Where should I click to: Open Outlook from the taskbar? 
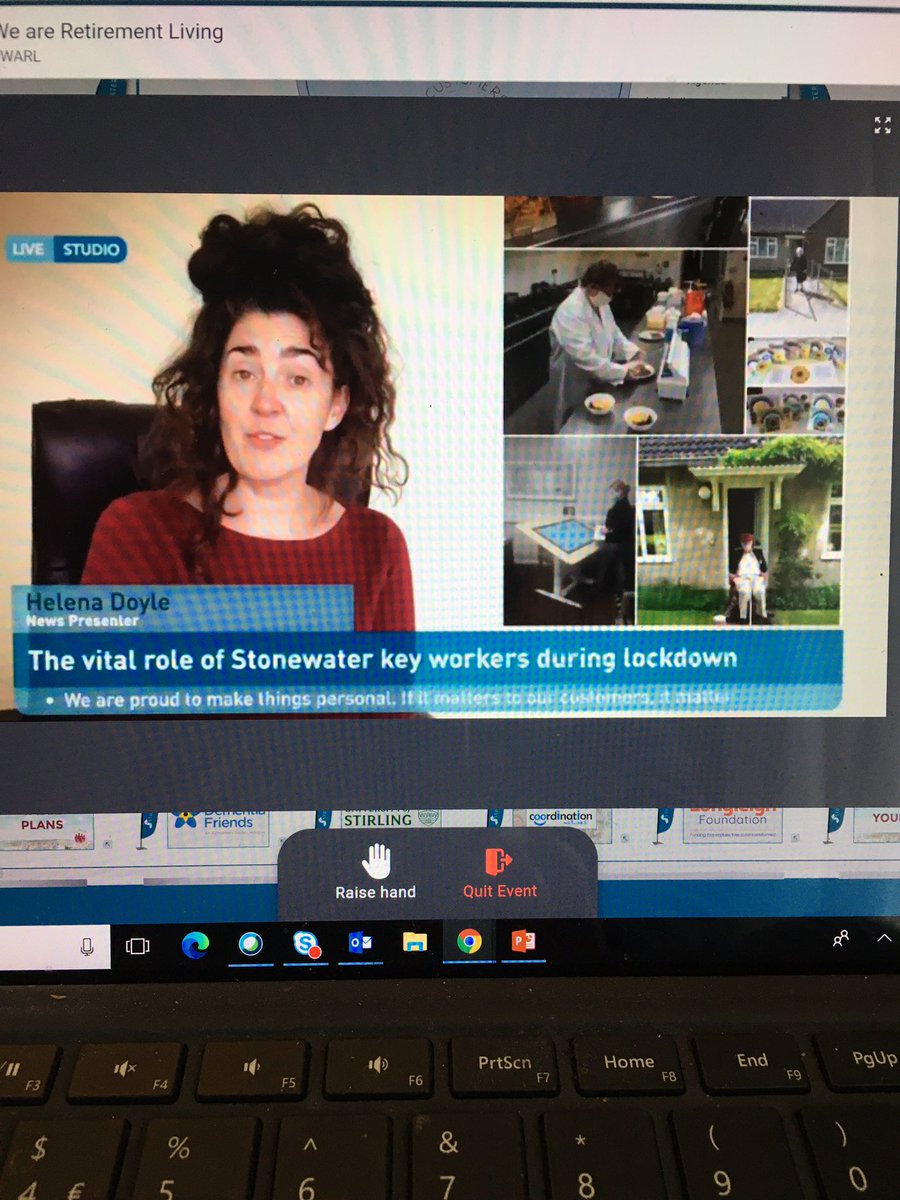tap(359, 943)
